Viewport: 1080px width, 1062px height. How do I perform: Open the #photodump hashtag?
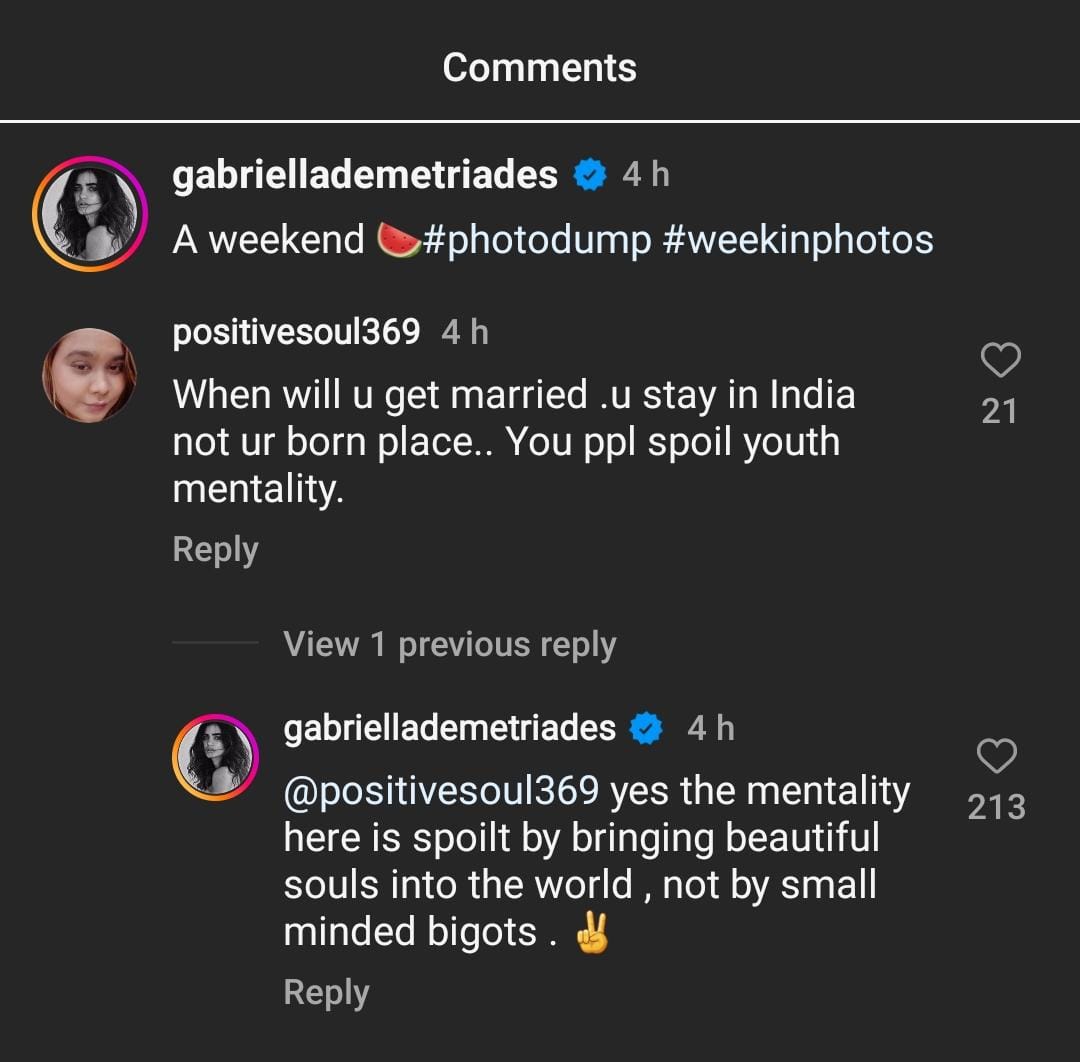(x=536, y=241)
